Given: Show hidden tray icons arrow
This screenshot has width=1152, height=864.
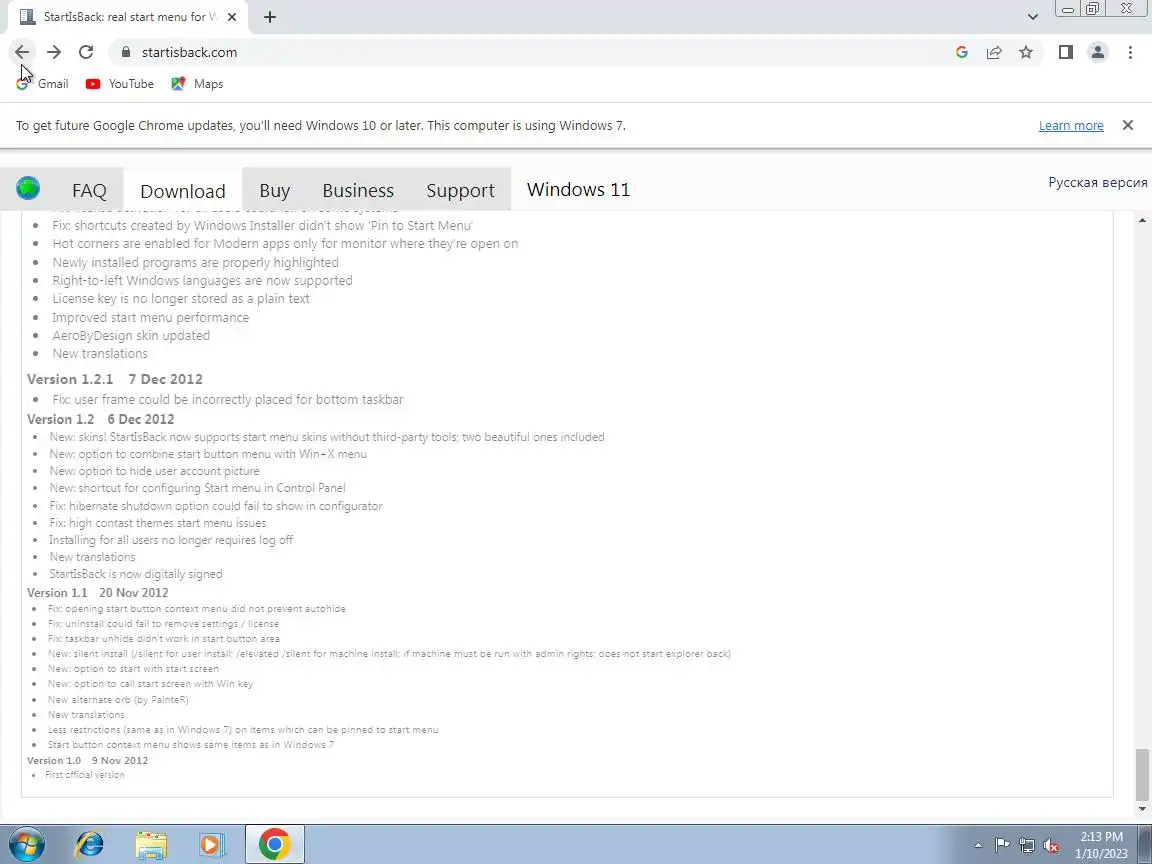Looking at the screenshot, I should pos(978,846).
